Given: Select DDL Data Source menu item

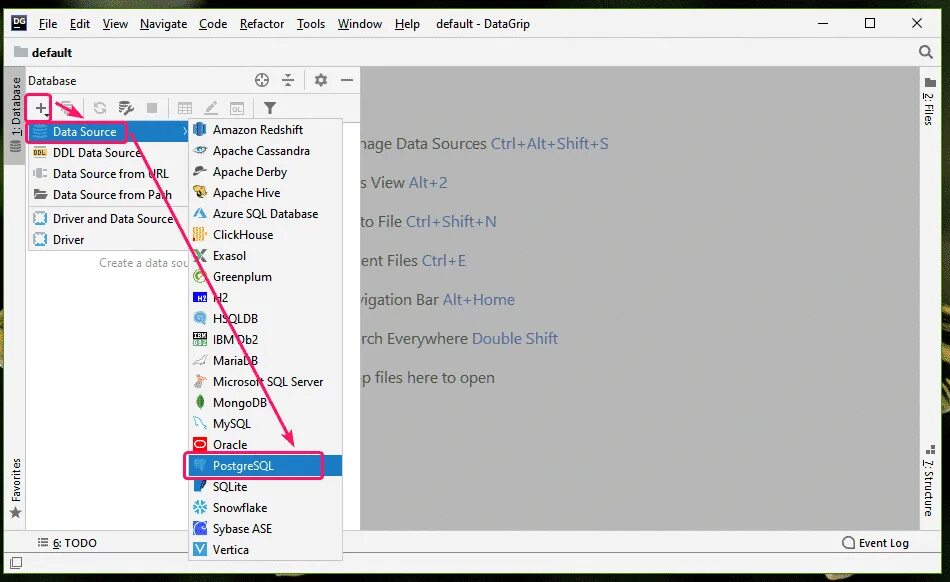Looking at the screenshot, I should pyautogui.click(x=109, y=153).
